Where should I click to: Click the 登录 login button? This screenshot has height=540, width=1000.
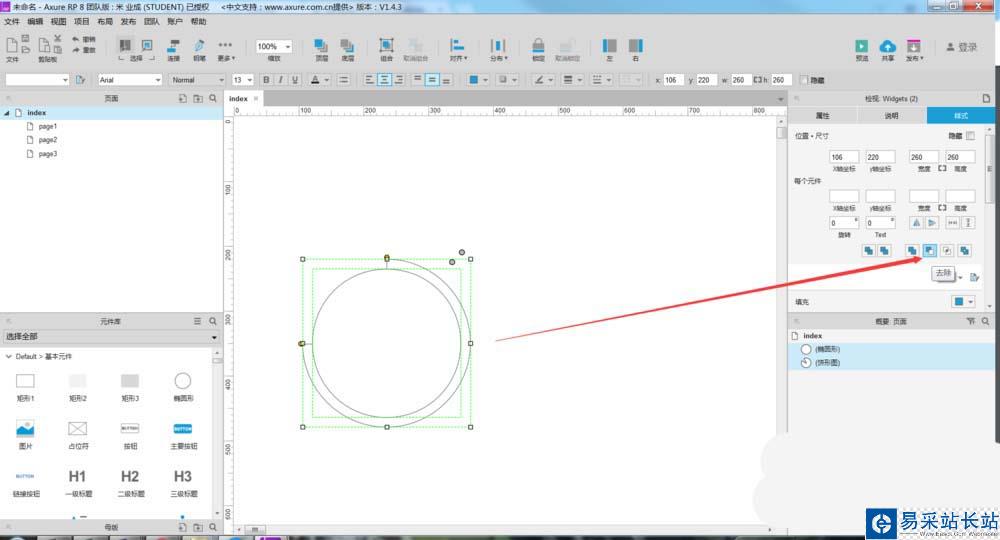pos(962,47)
